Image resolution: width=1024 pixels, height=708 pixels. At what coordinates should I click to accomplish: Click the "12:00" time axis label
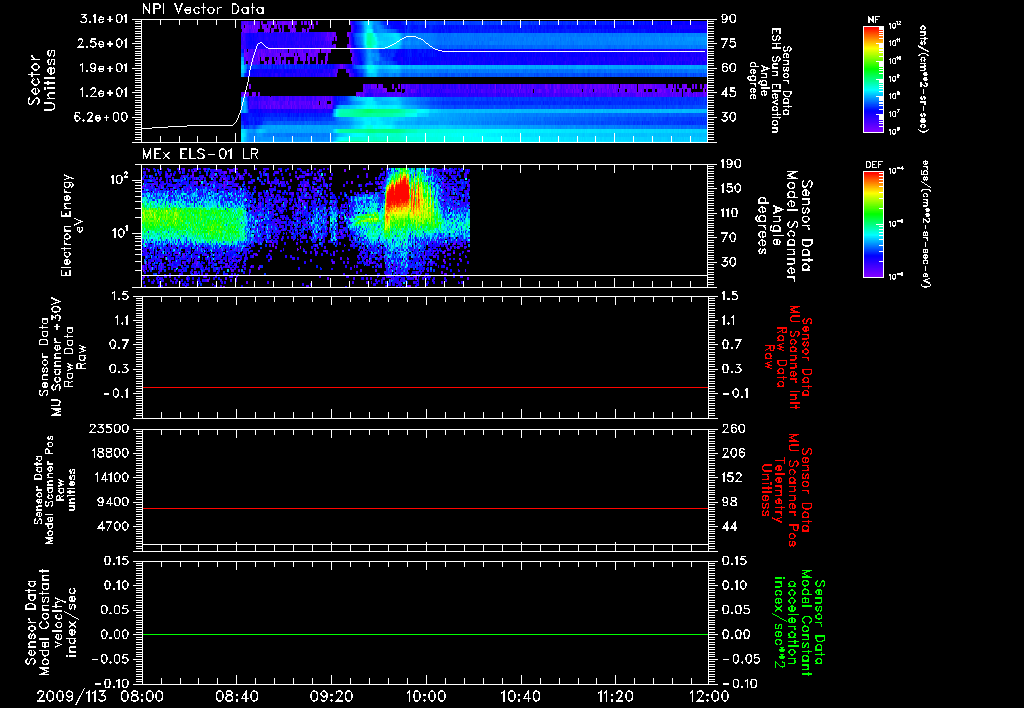[709, 696]
